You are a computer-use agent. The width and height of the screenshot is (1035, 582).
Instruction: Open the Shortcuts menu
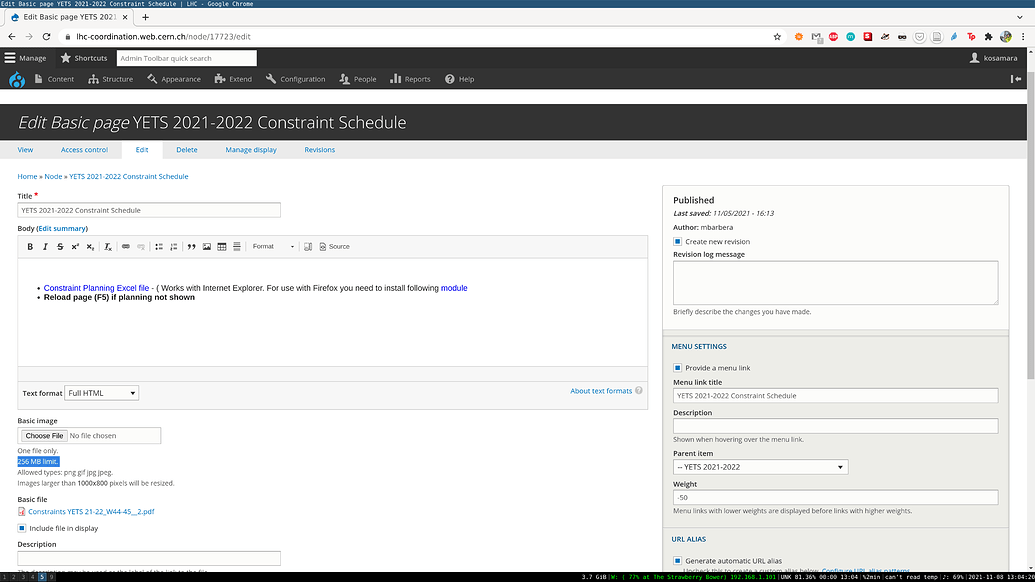tap(84, 58)
